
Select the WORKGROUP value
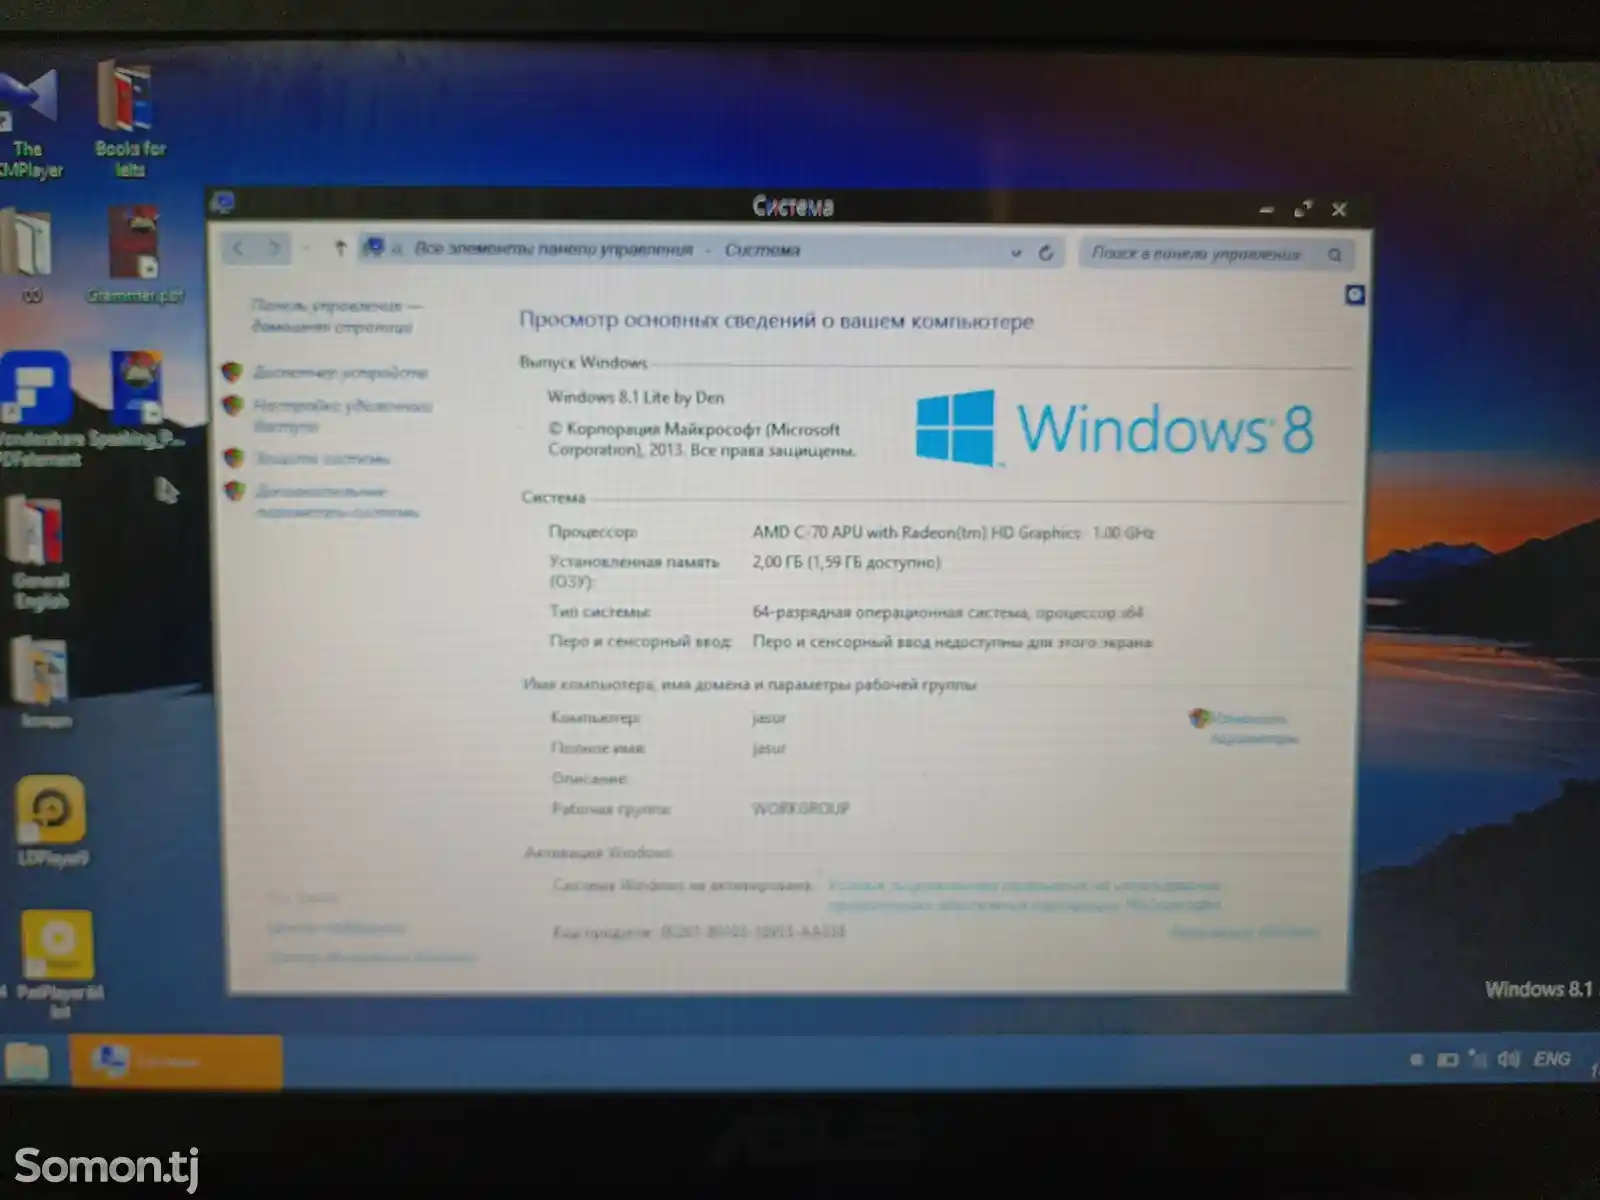coord(800,808)
